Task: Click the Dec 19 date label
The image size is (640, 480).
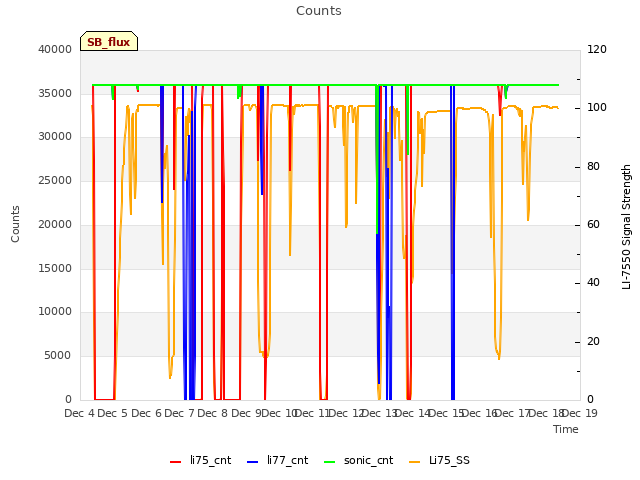Action: pos(580,413)
